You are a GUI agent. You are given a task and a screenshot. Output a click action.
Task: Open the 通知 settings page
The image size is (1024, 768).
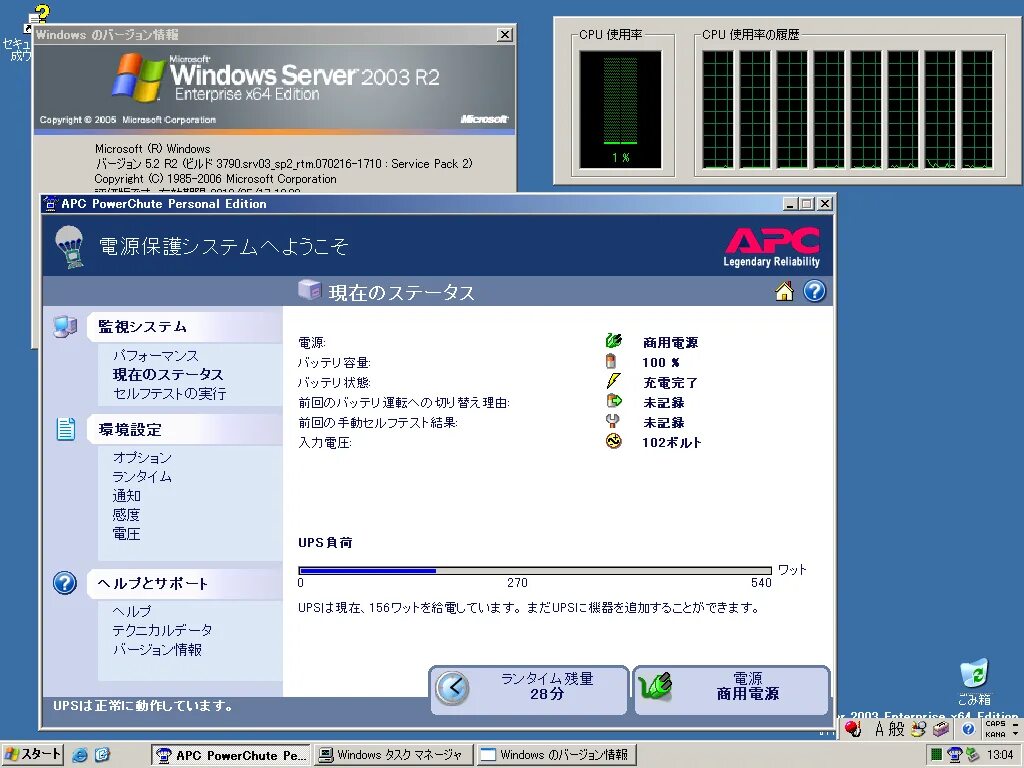[x=127, y=496]
